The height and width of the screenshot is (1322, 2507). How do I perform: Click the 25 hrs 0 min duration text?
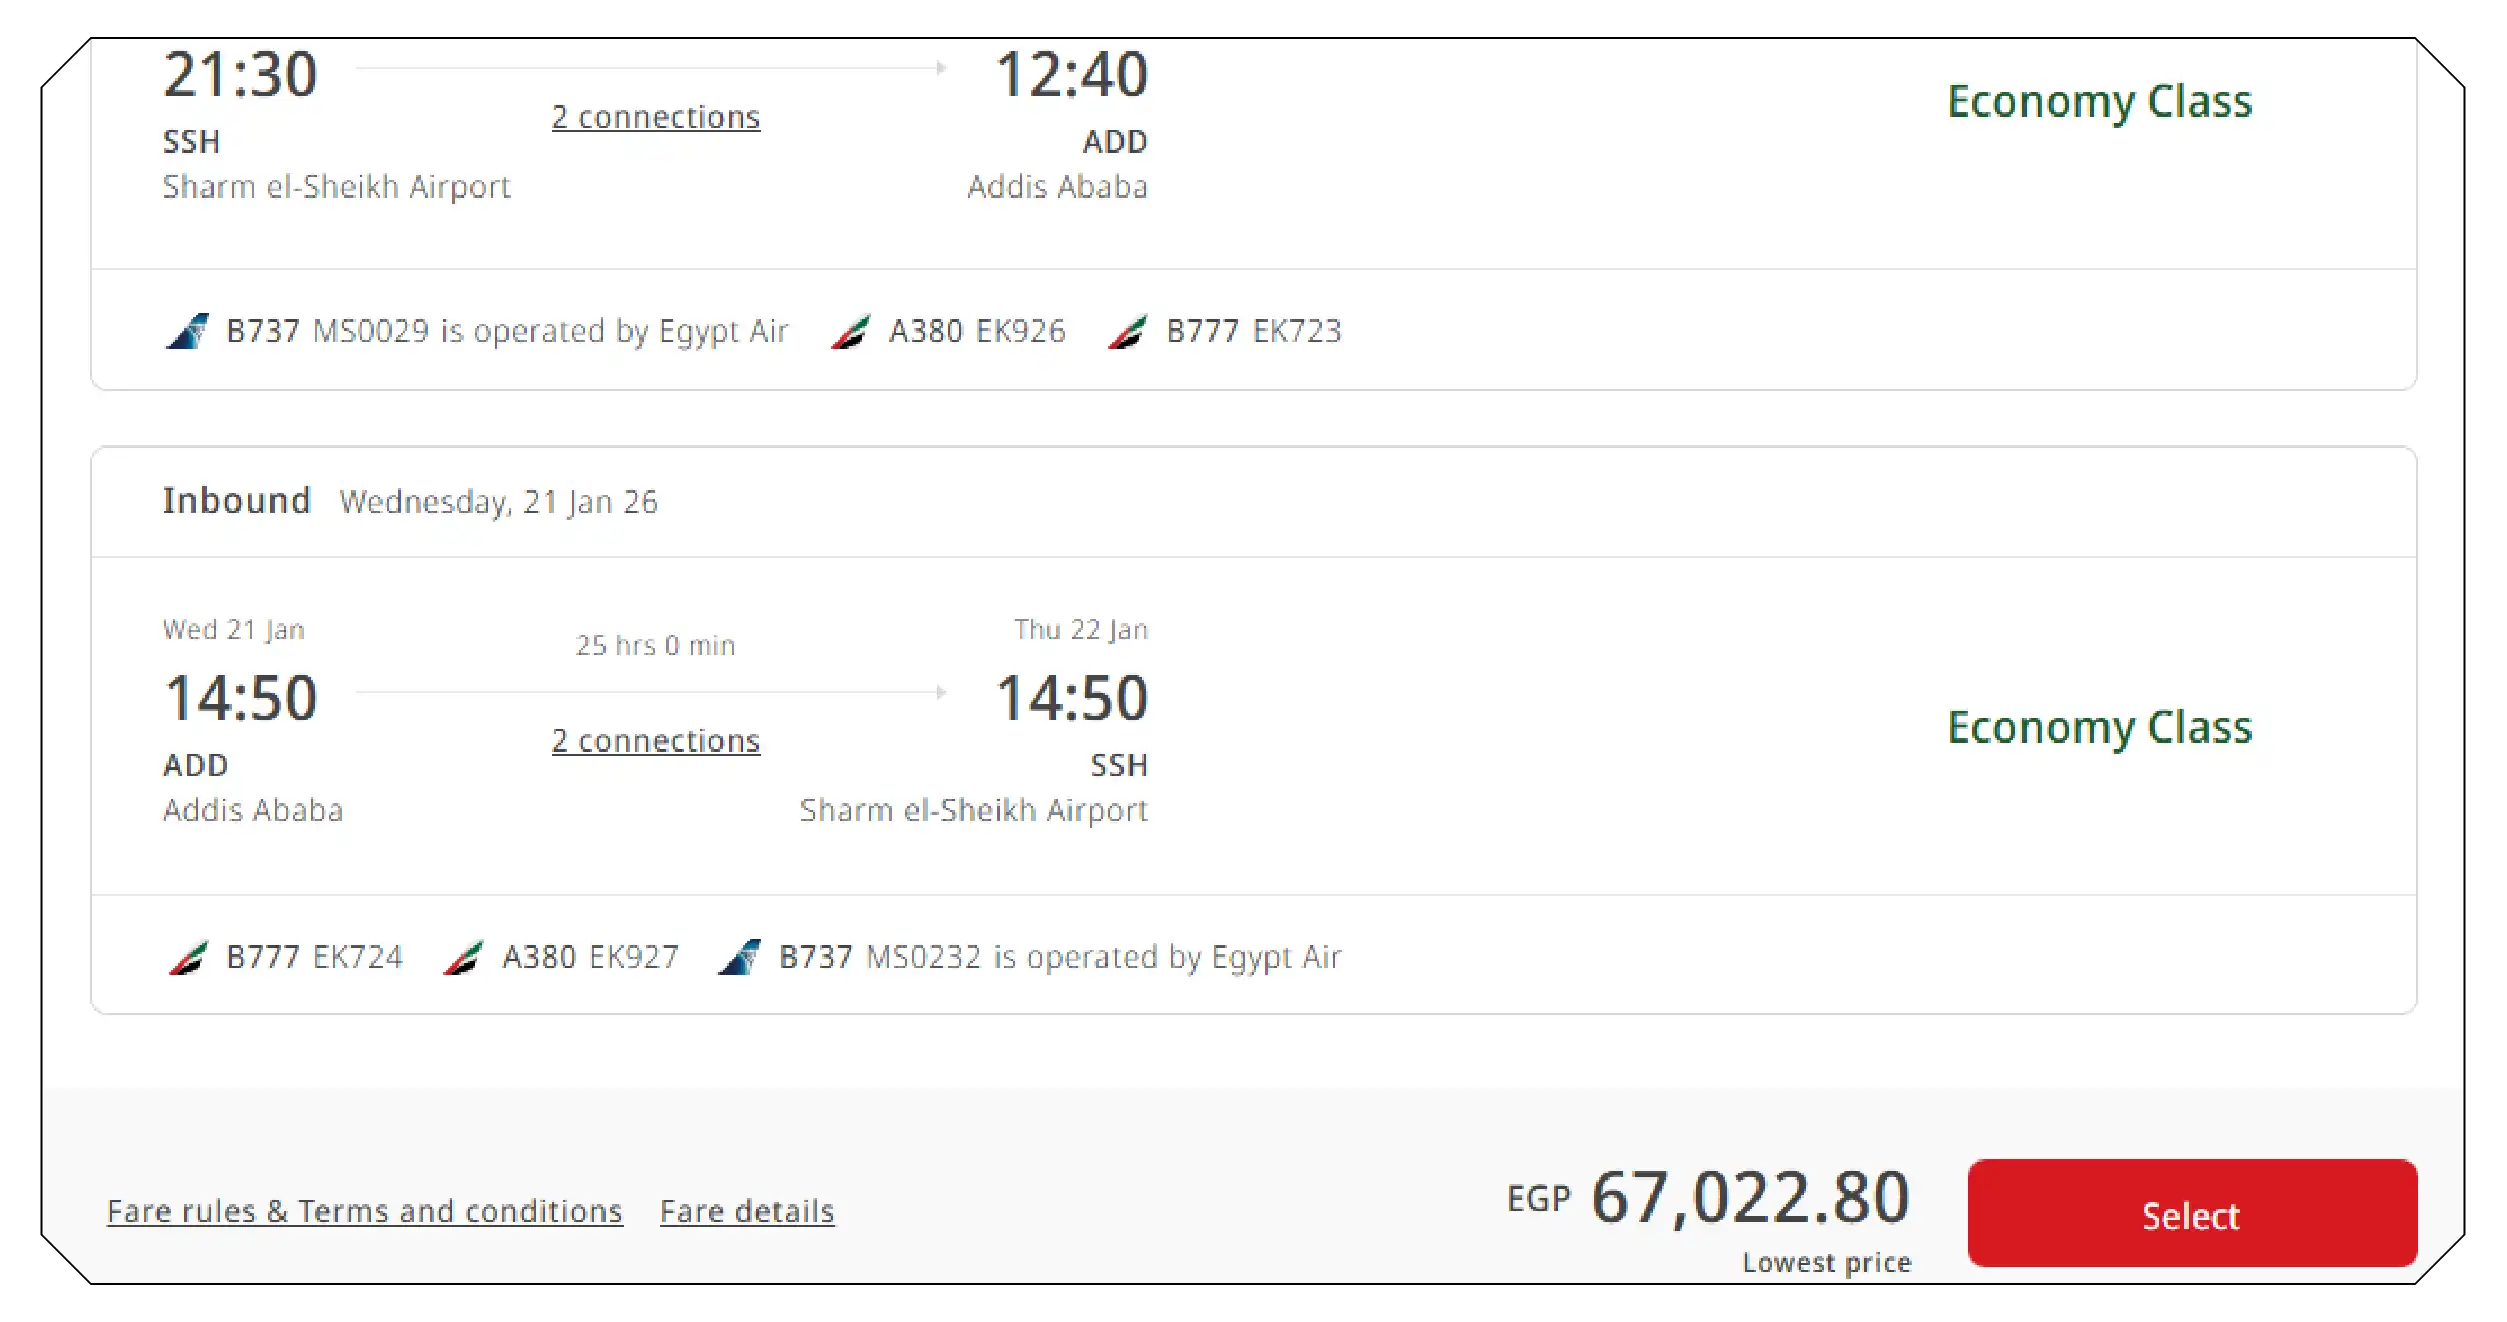[x=655, y=645]
